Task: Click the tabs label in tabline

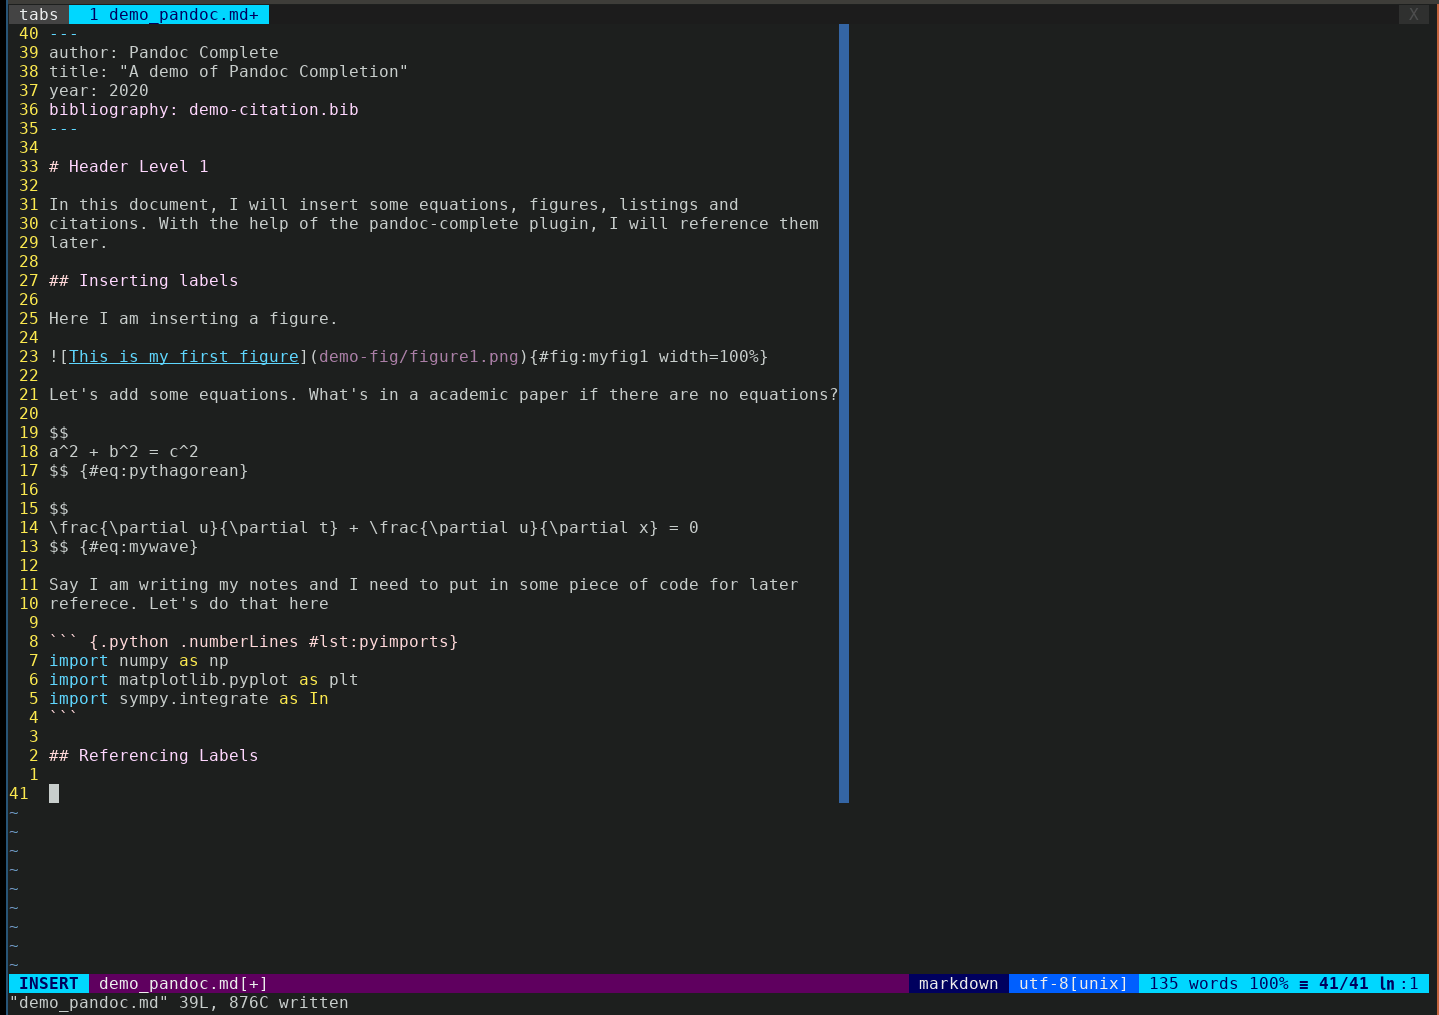Action: (39, 14)
